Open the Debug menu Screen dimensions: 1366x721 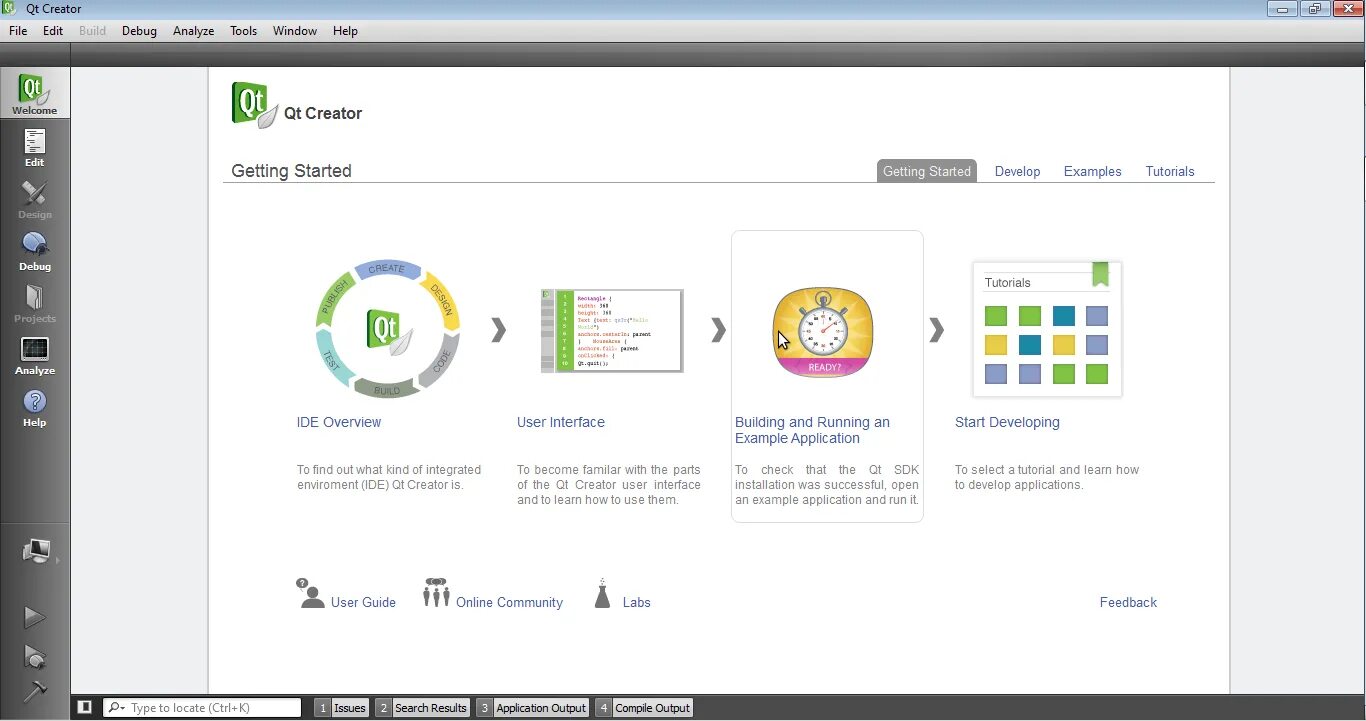click(x=139, y=31)
